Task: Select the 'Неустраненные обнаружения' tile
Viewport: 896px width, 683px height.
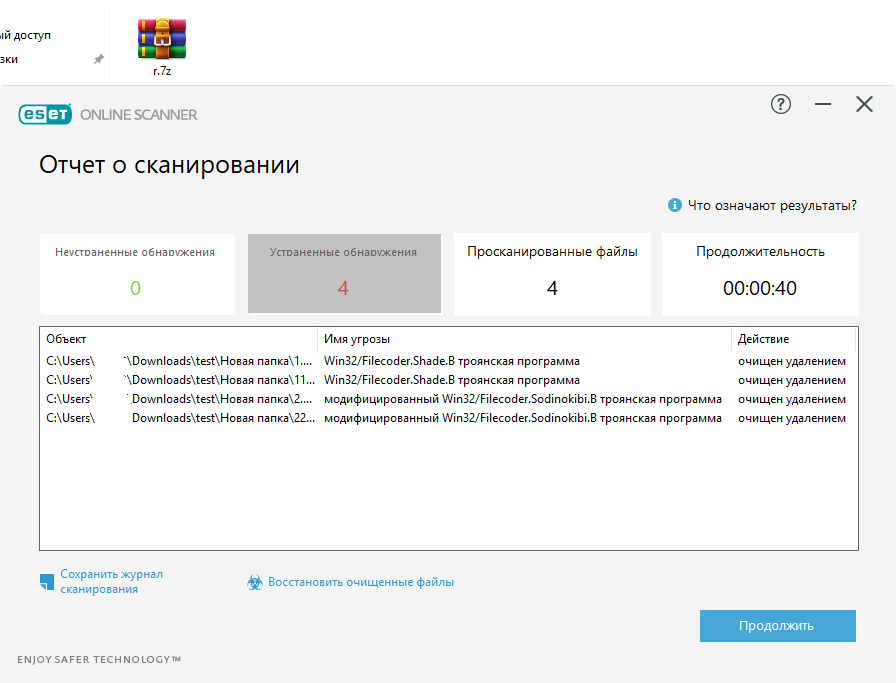Action: (137, 274)
